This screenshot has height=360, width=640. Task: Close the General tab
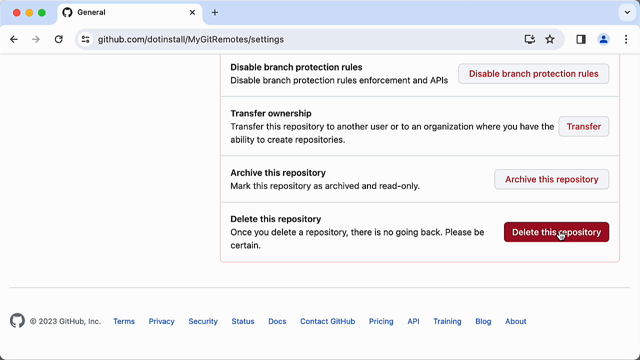tap(192, 13)
